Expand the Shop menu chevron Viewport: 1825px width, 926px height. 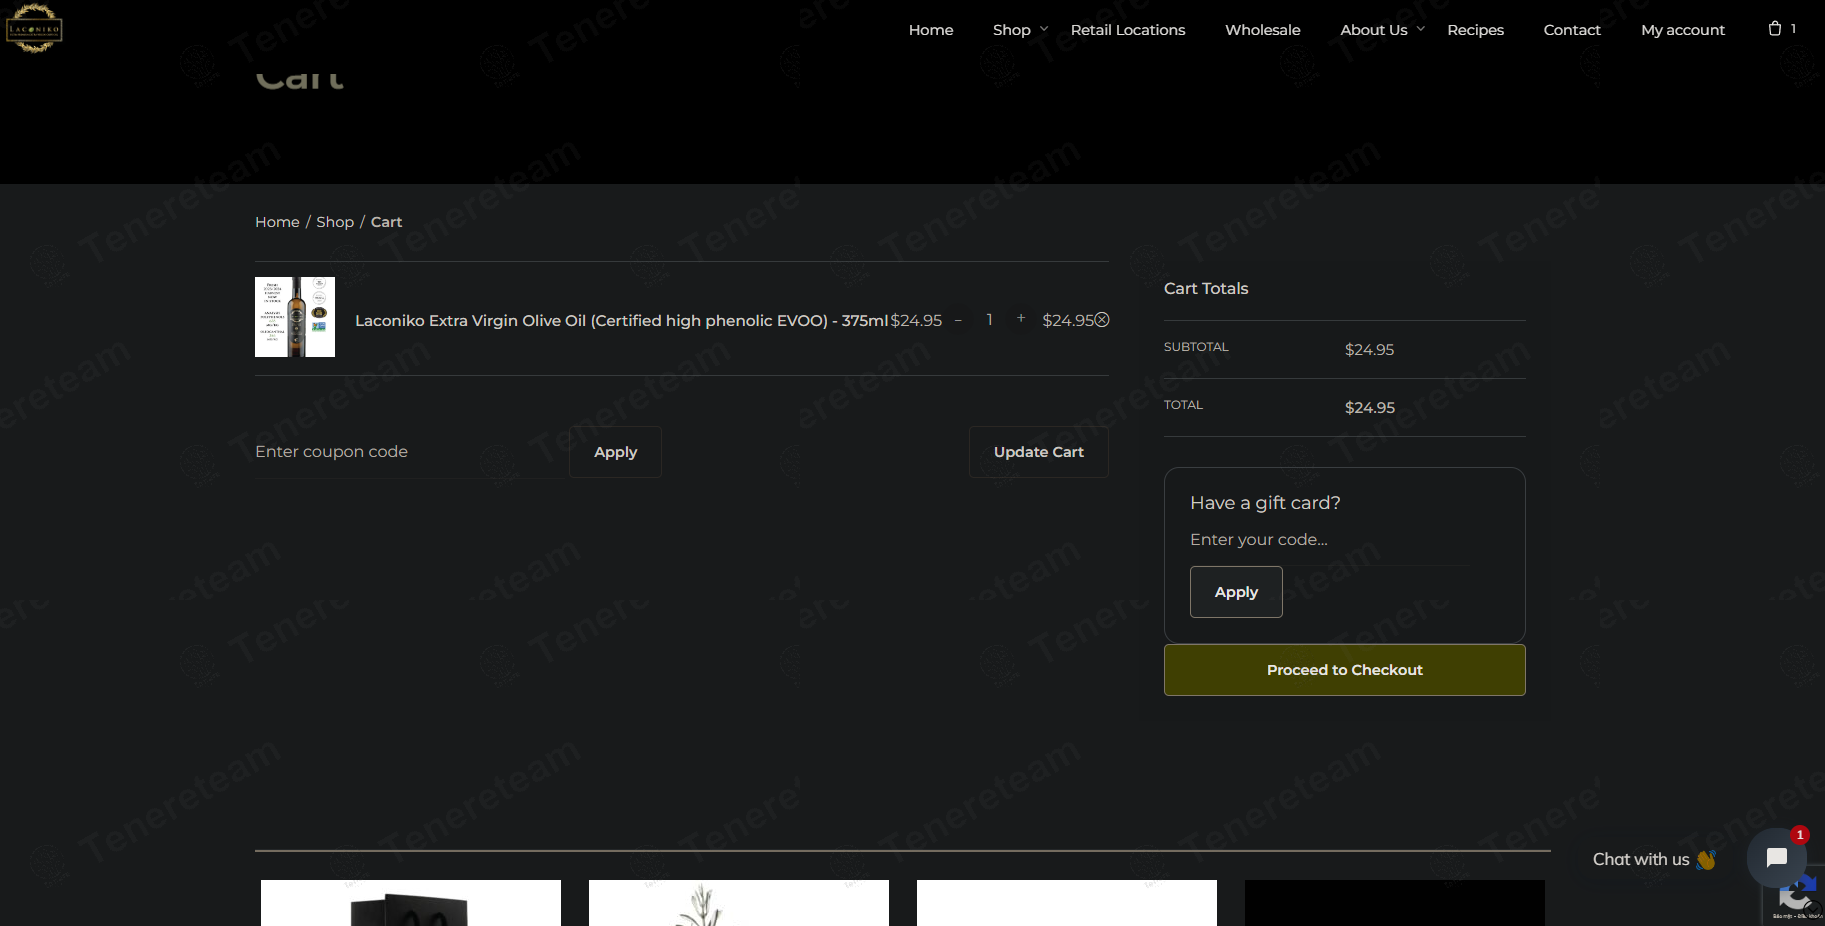coord(1044,29)
